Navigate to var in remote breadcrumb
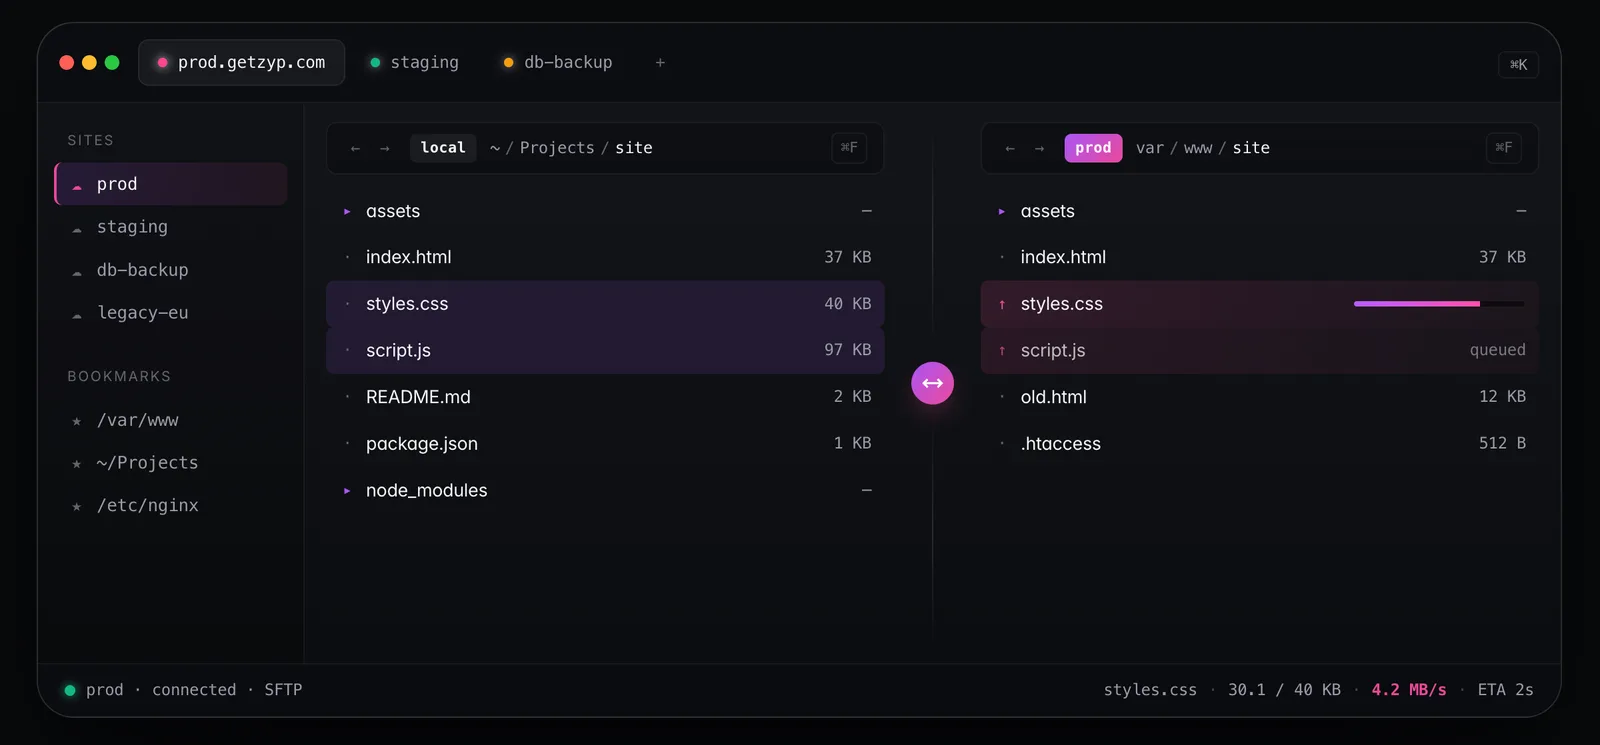This screenshot has width=1600, height=745. point(1150,148)
